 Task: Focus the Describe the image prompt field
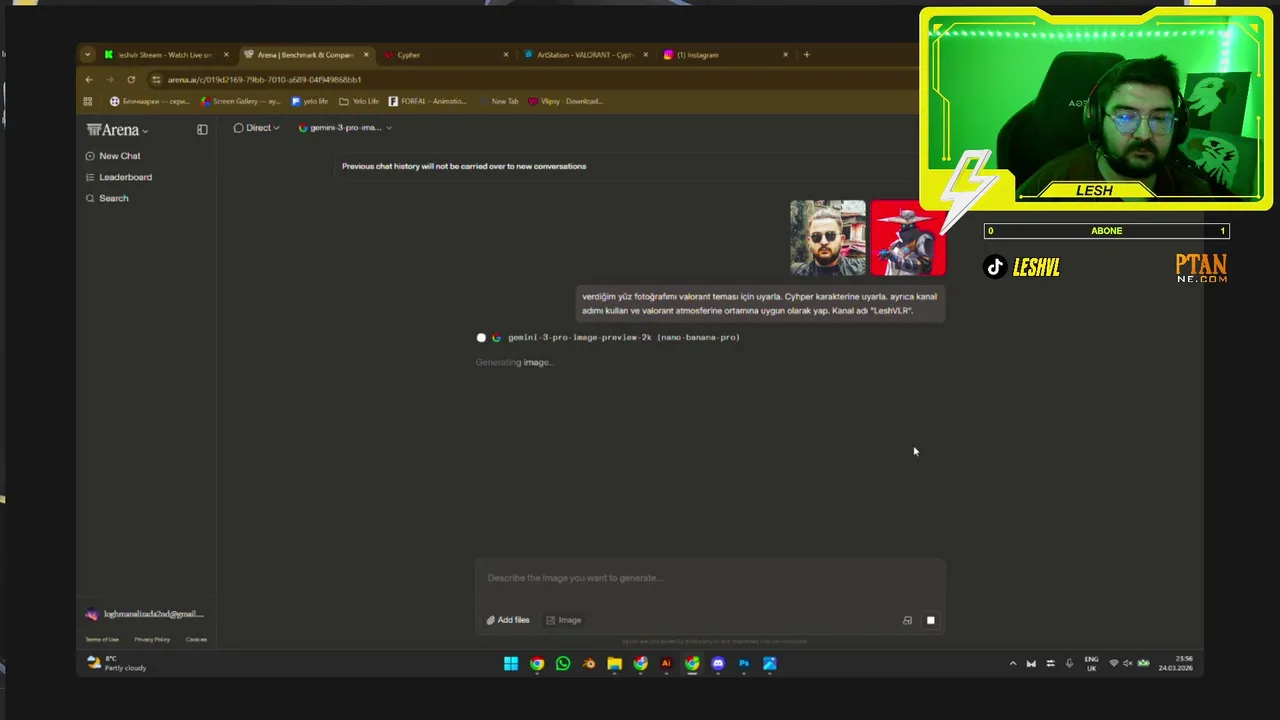pos(710,578)
